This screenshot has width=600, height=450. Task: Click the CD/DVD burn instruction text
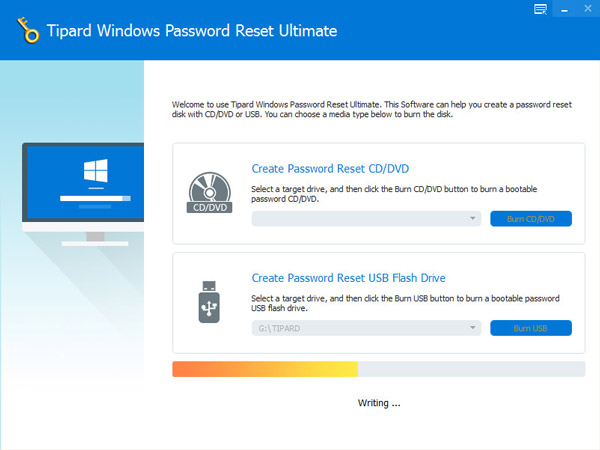394,194
